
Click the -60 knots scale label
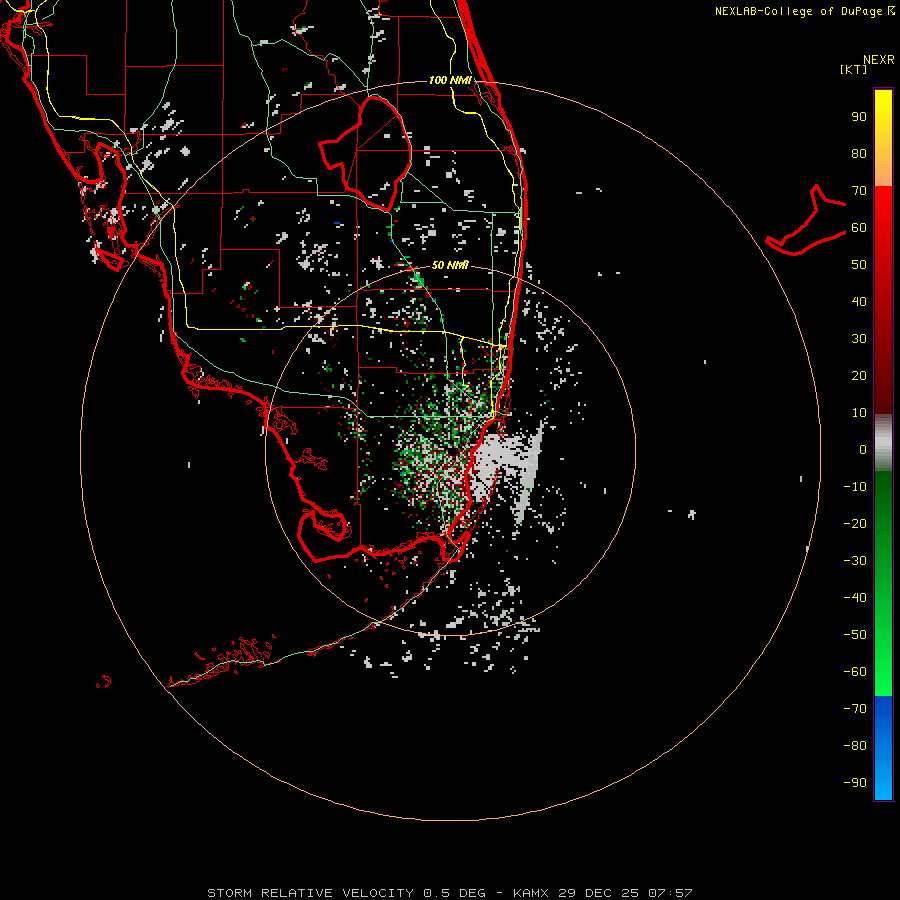click(x=855, y=672)
